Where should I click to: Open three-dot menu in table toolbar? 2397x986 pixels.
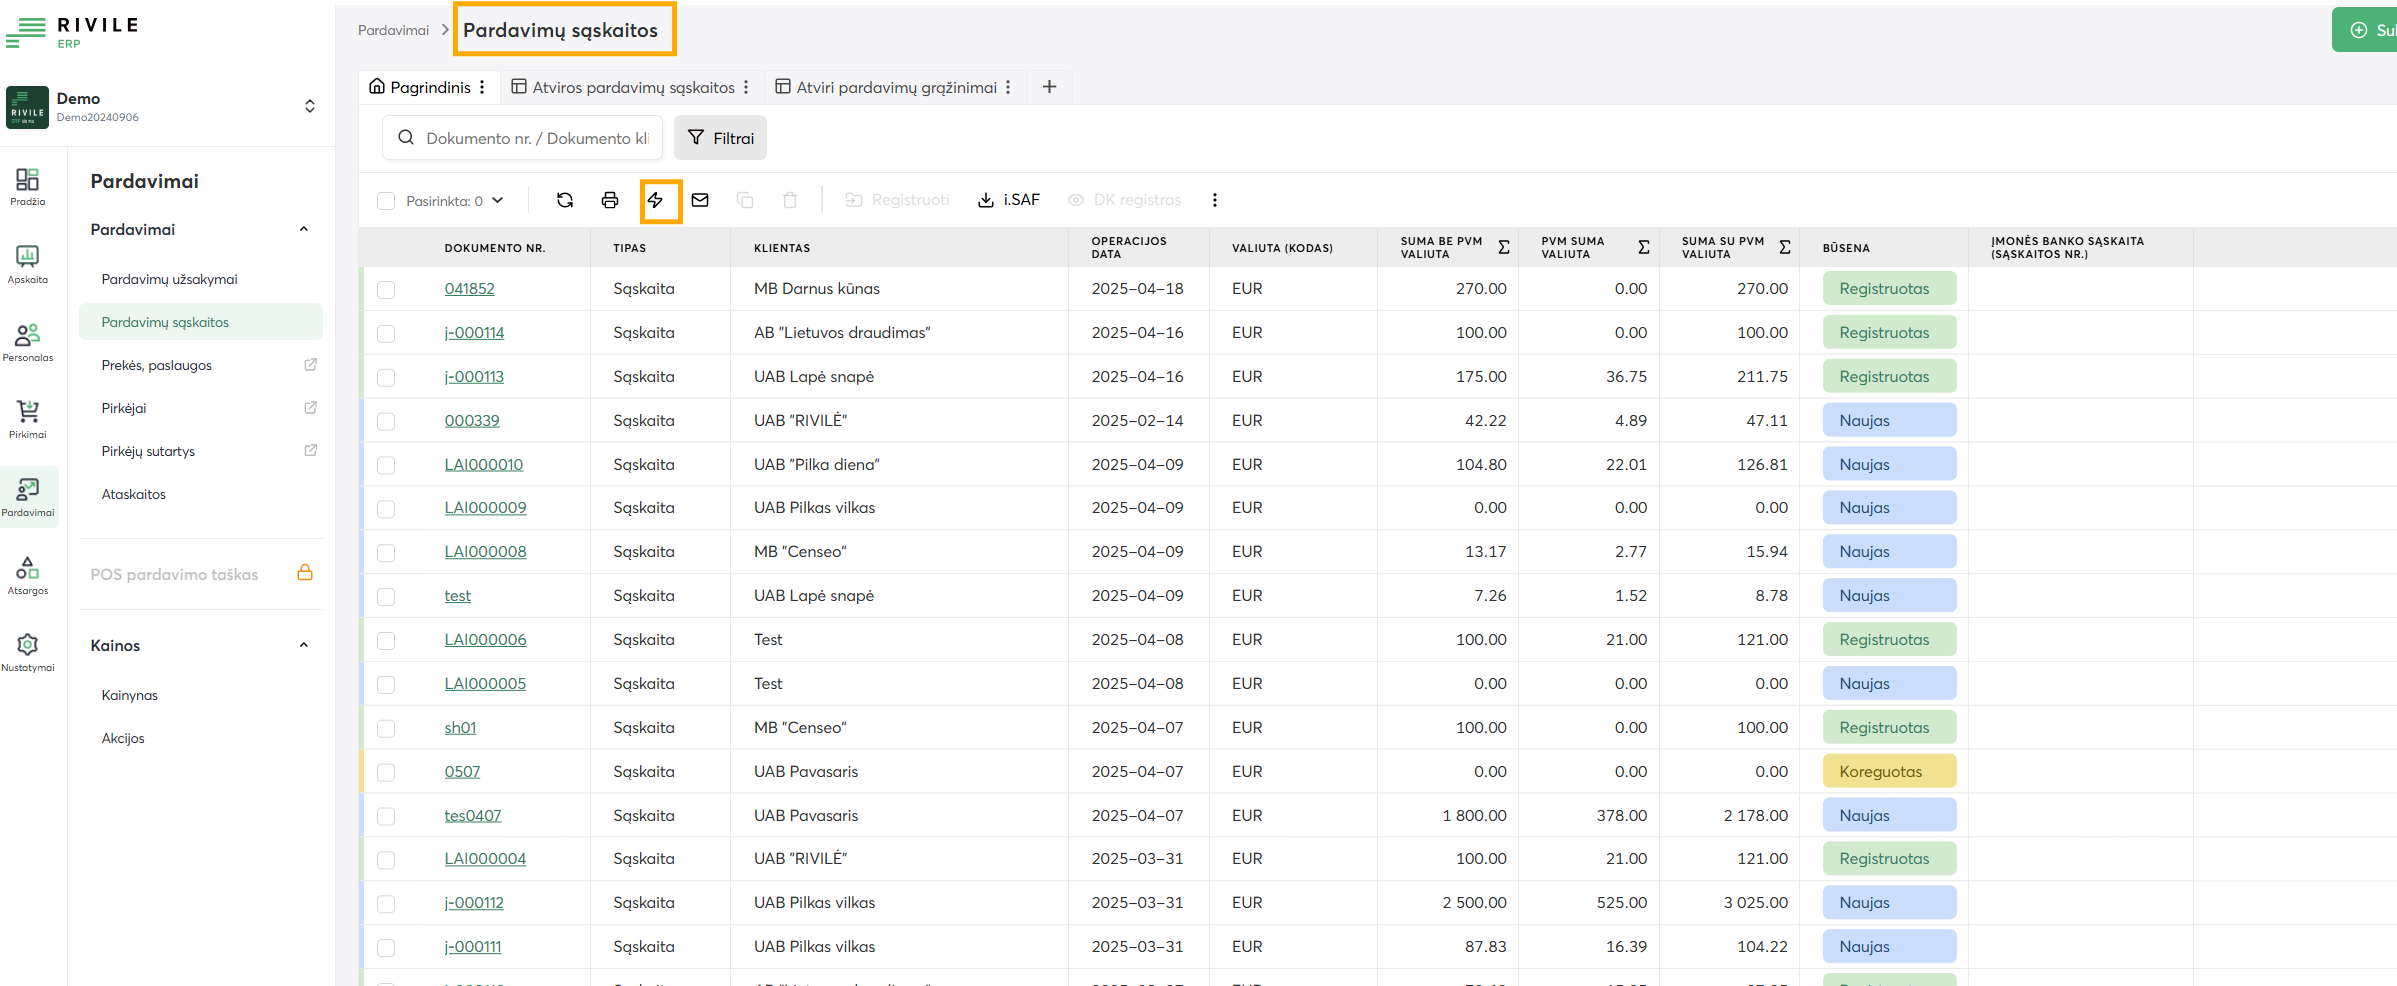click(1215, 200)
